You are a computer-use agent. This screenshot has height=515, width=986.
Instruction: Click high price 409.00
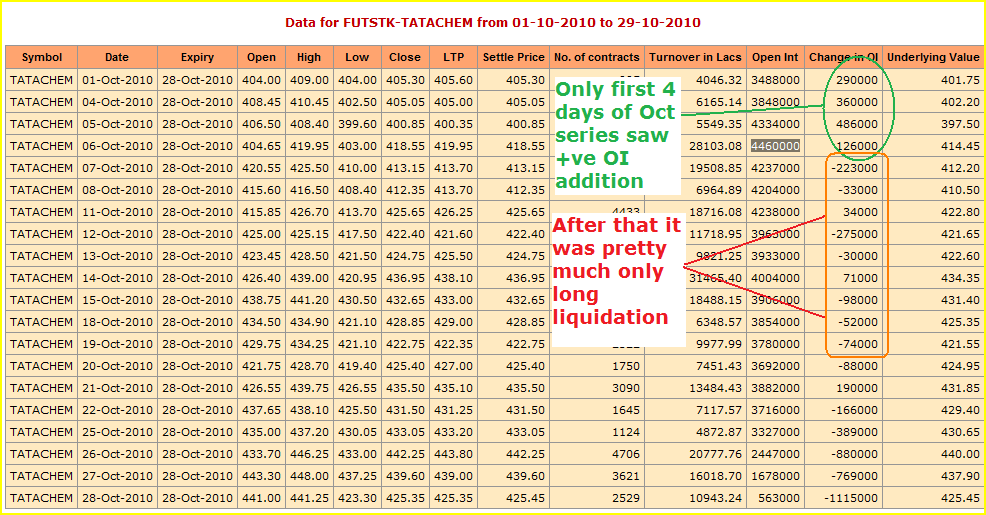(309, 80)
